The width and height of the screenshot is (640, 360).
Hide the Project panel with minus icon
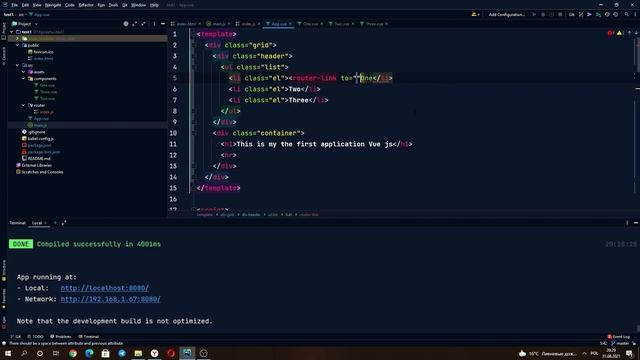[x=162, y=24]
